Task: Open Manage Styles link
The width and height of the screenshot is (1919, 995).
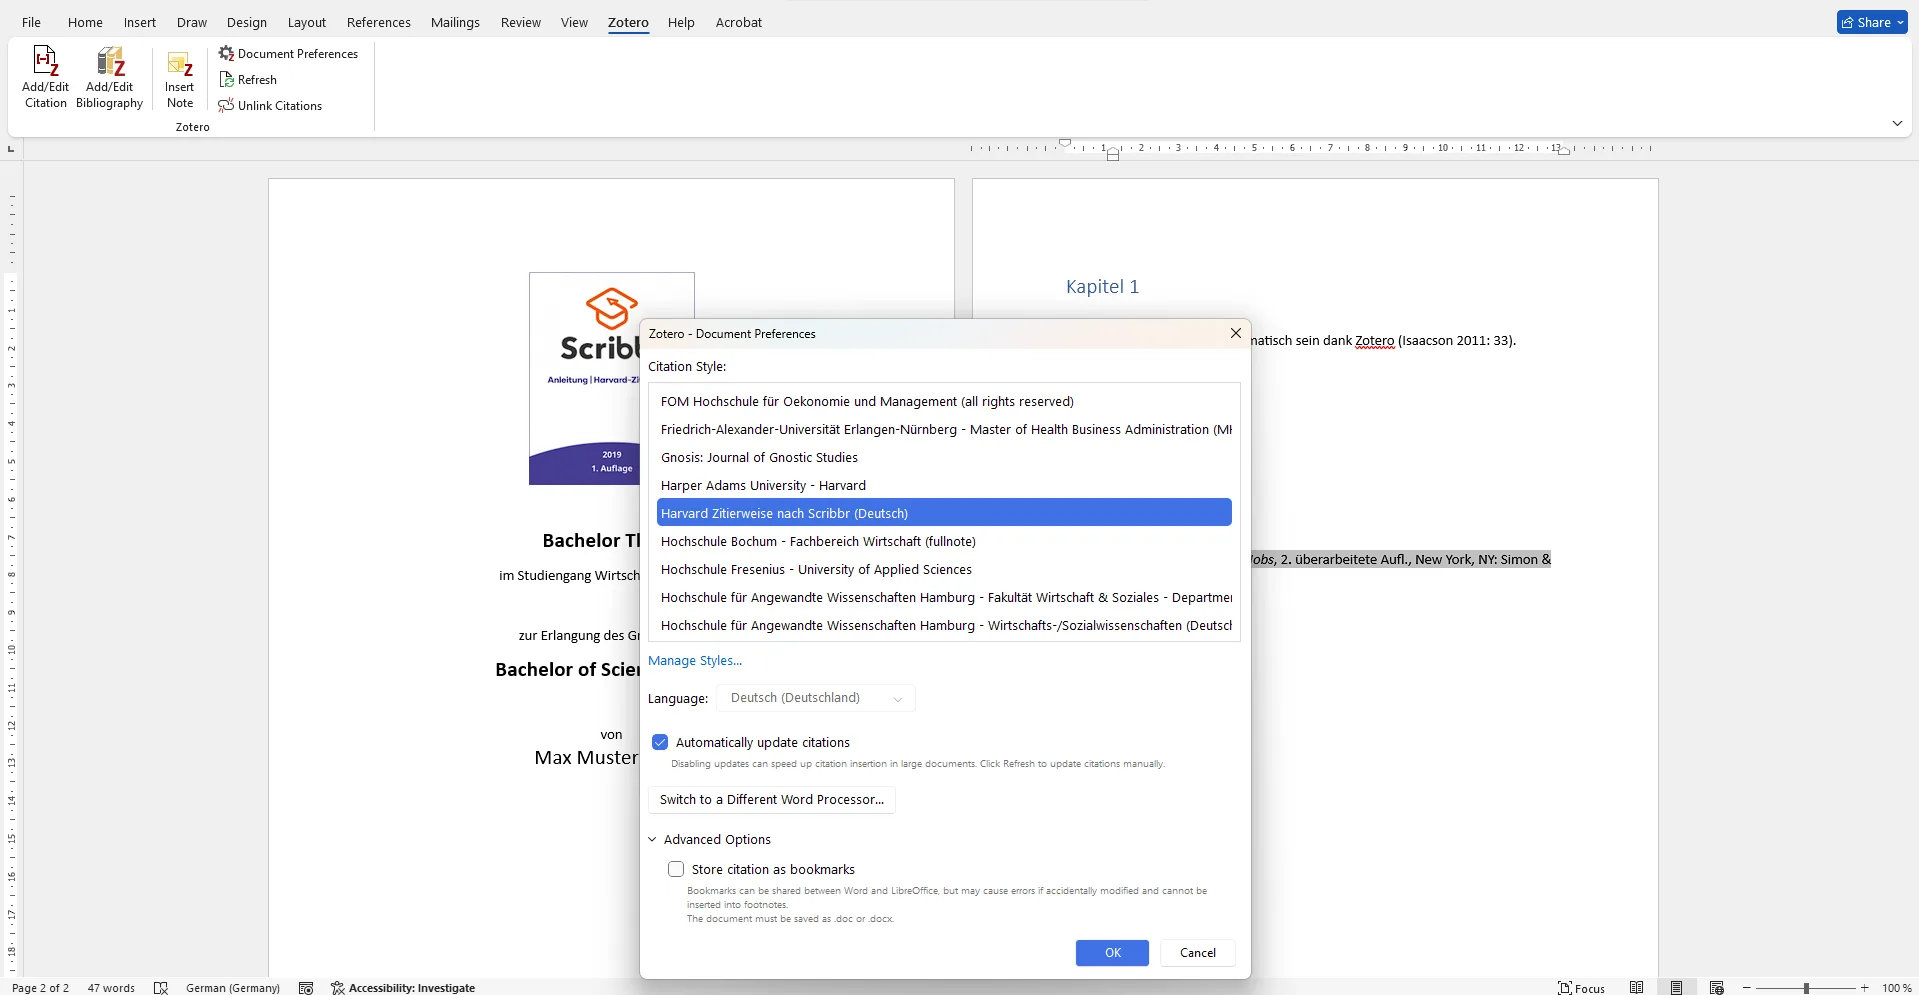Action: click(x=695, y=661)
